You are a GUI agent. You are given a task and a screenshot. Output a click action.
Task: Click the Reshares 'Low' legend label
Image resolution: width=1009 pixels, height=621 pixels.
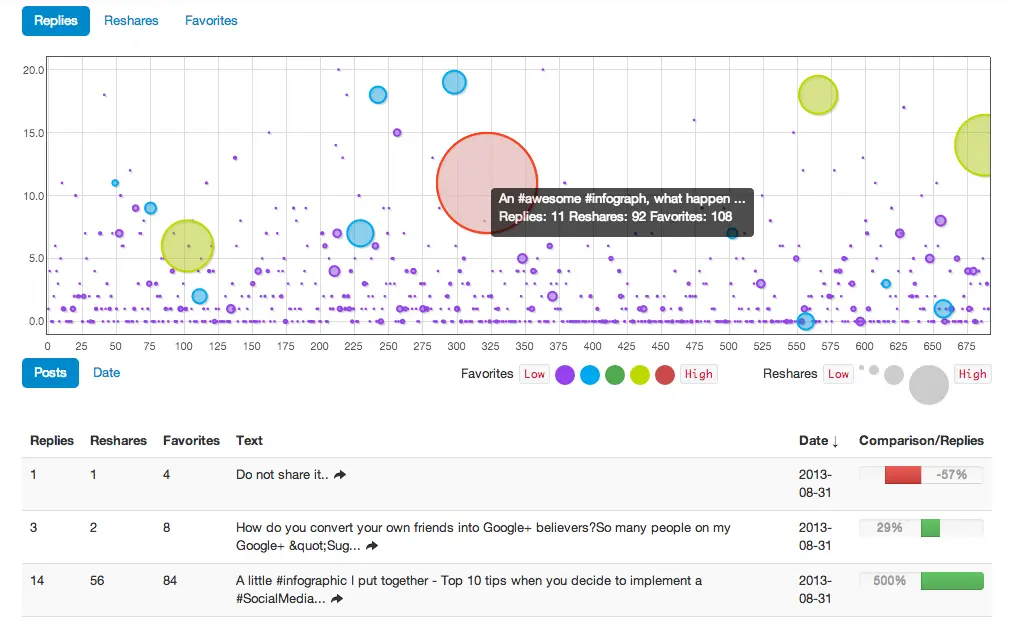[x=838, y=374]
